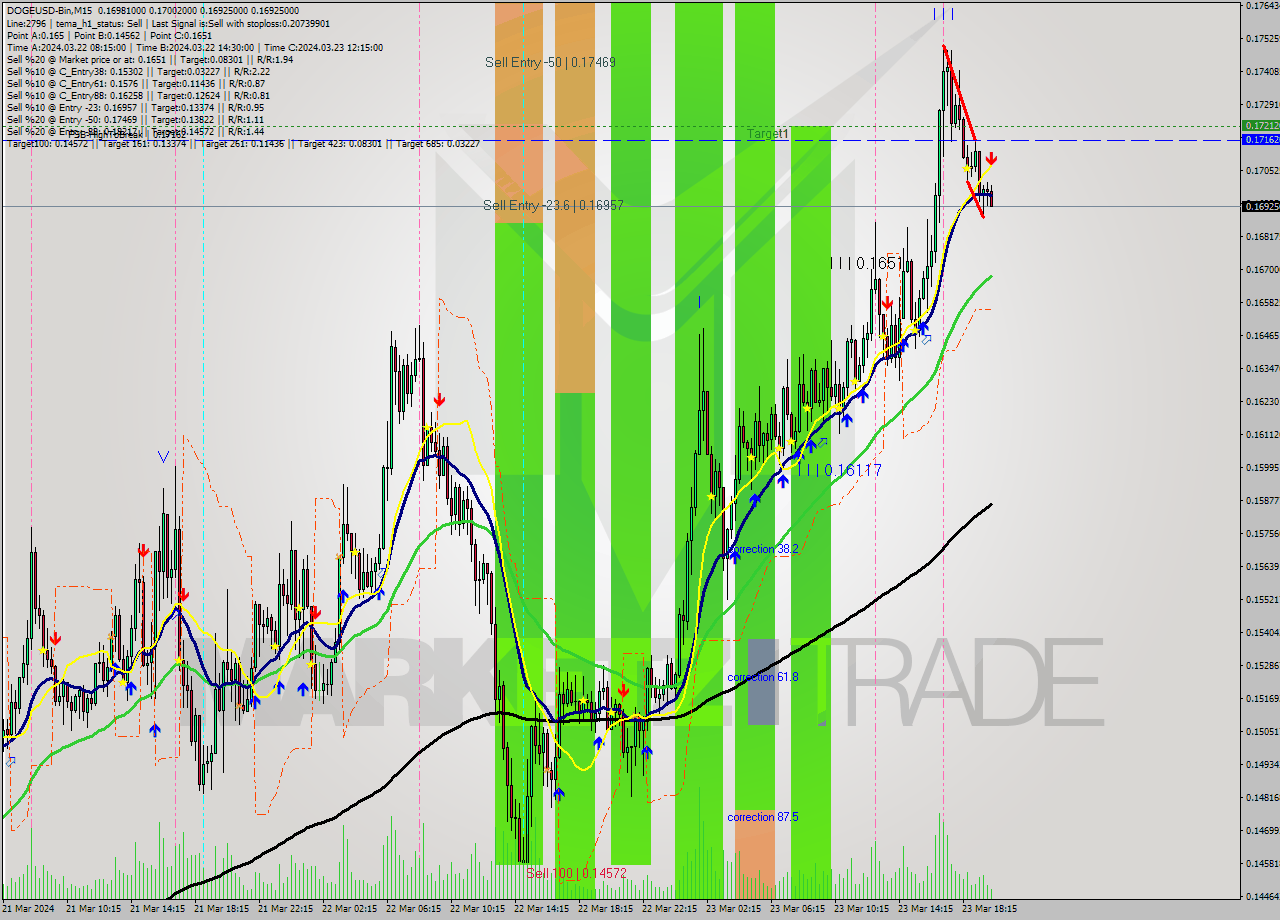Click the 0.14464 price axis value
Screen dimensions: 1280x920
tap(1261, 897)
